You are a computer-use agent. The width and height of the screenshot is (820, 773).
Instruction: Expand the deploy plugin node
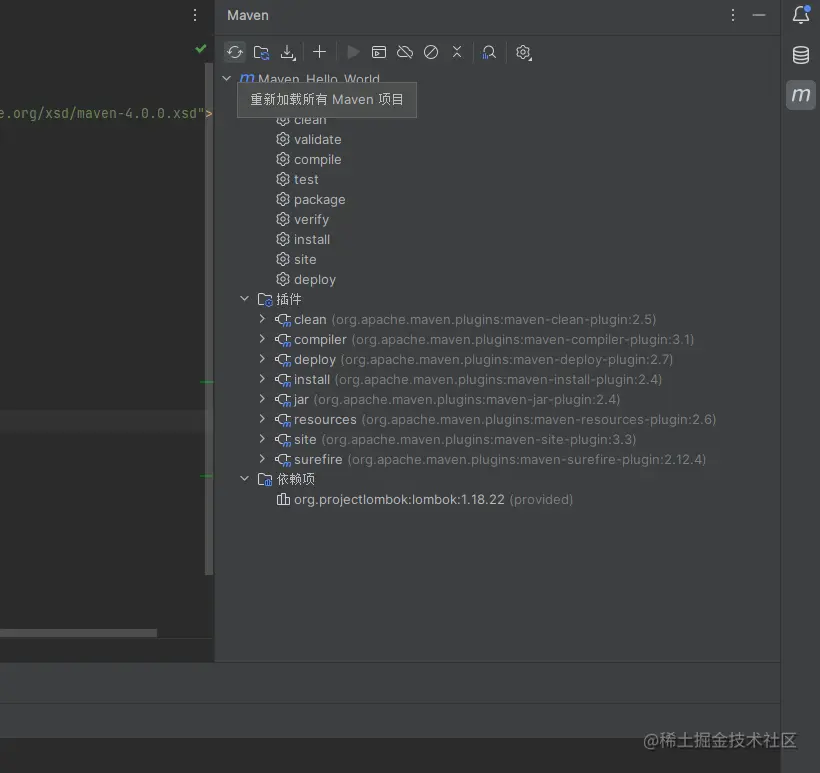[262, 359]
